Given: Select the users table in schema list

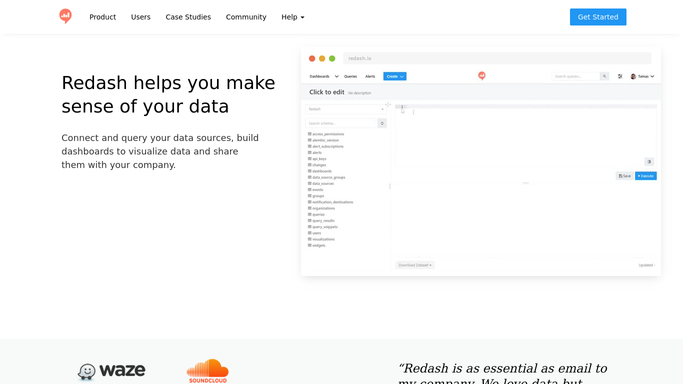Looking at the screenshot, I should pyautogui.click(x=316, y=233).
